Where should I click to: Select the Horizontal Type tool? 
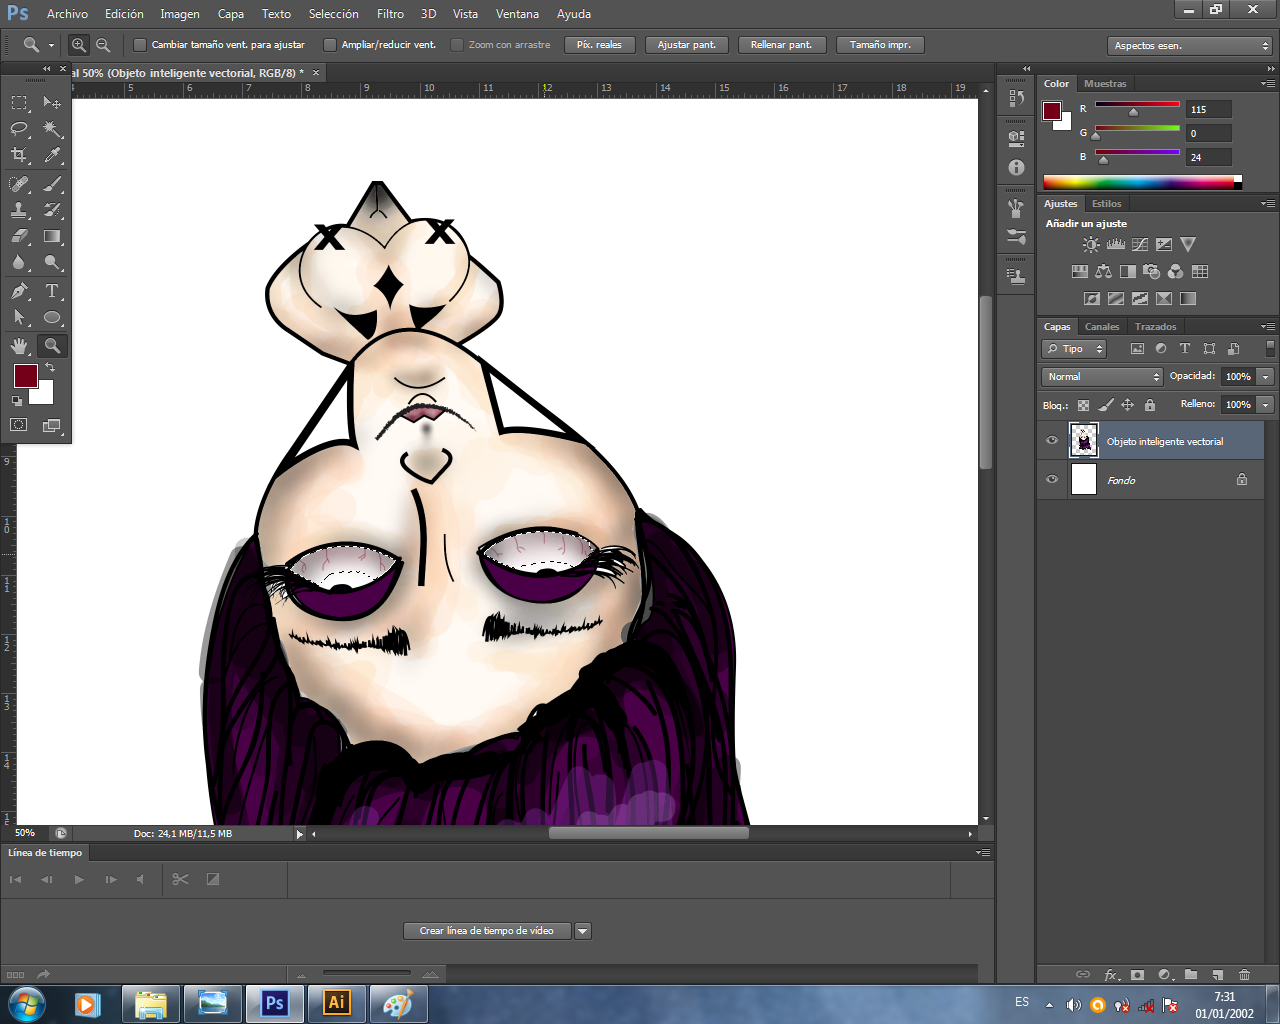click(52, 291)
